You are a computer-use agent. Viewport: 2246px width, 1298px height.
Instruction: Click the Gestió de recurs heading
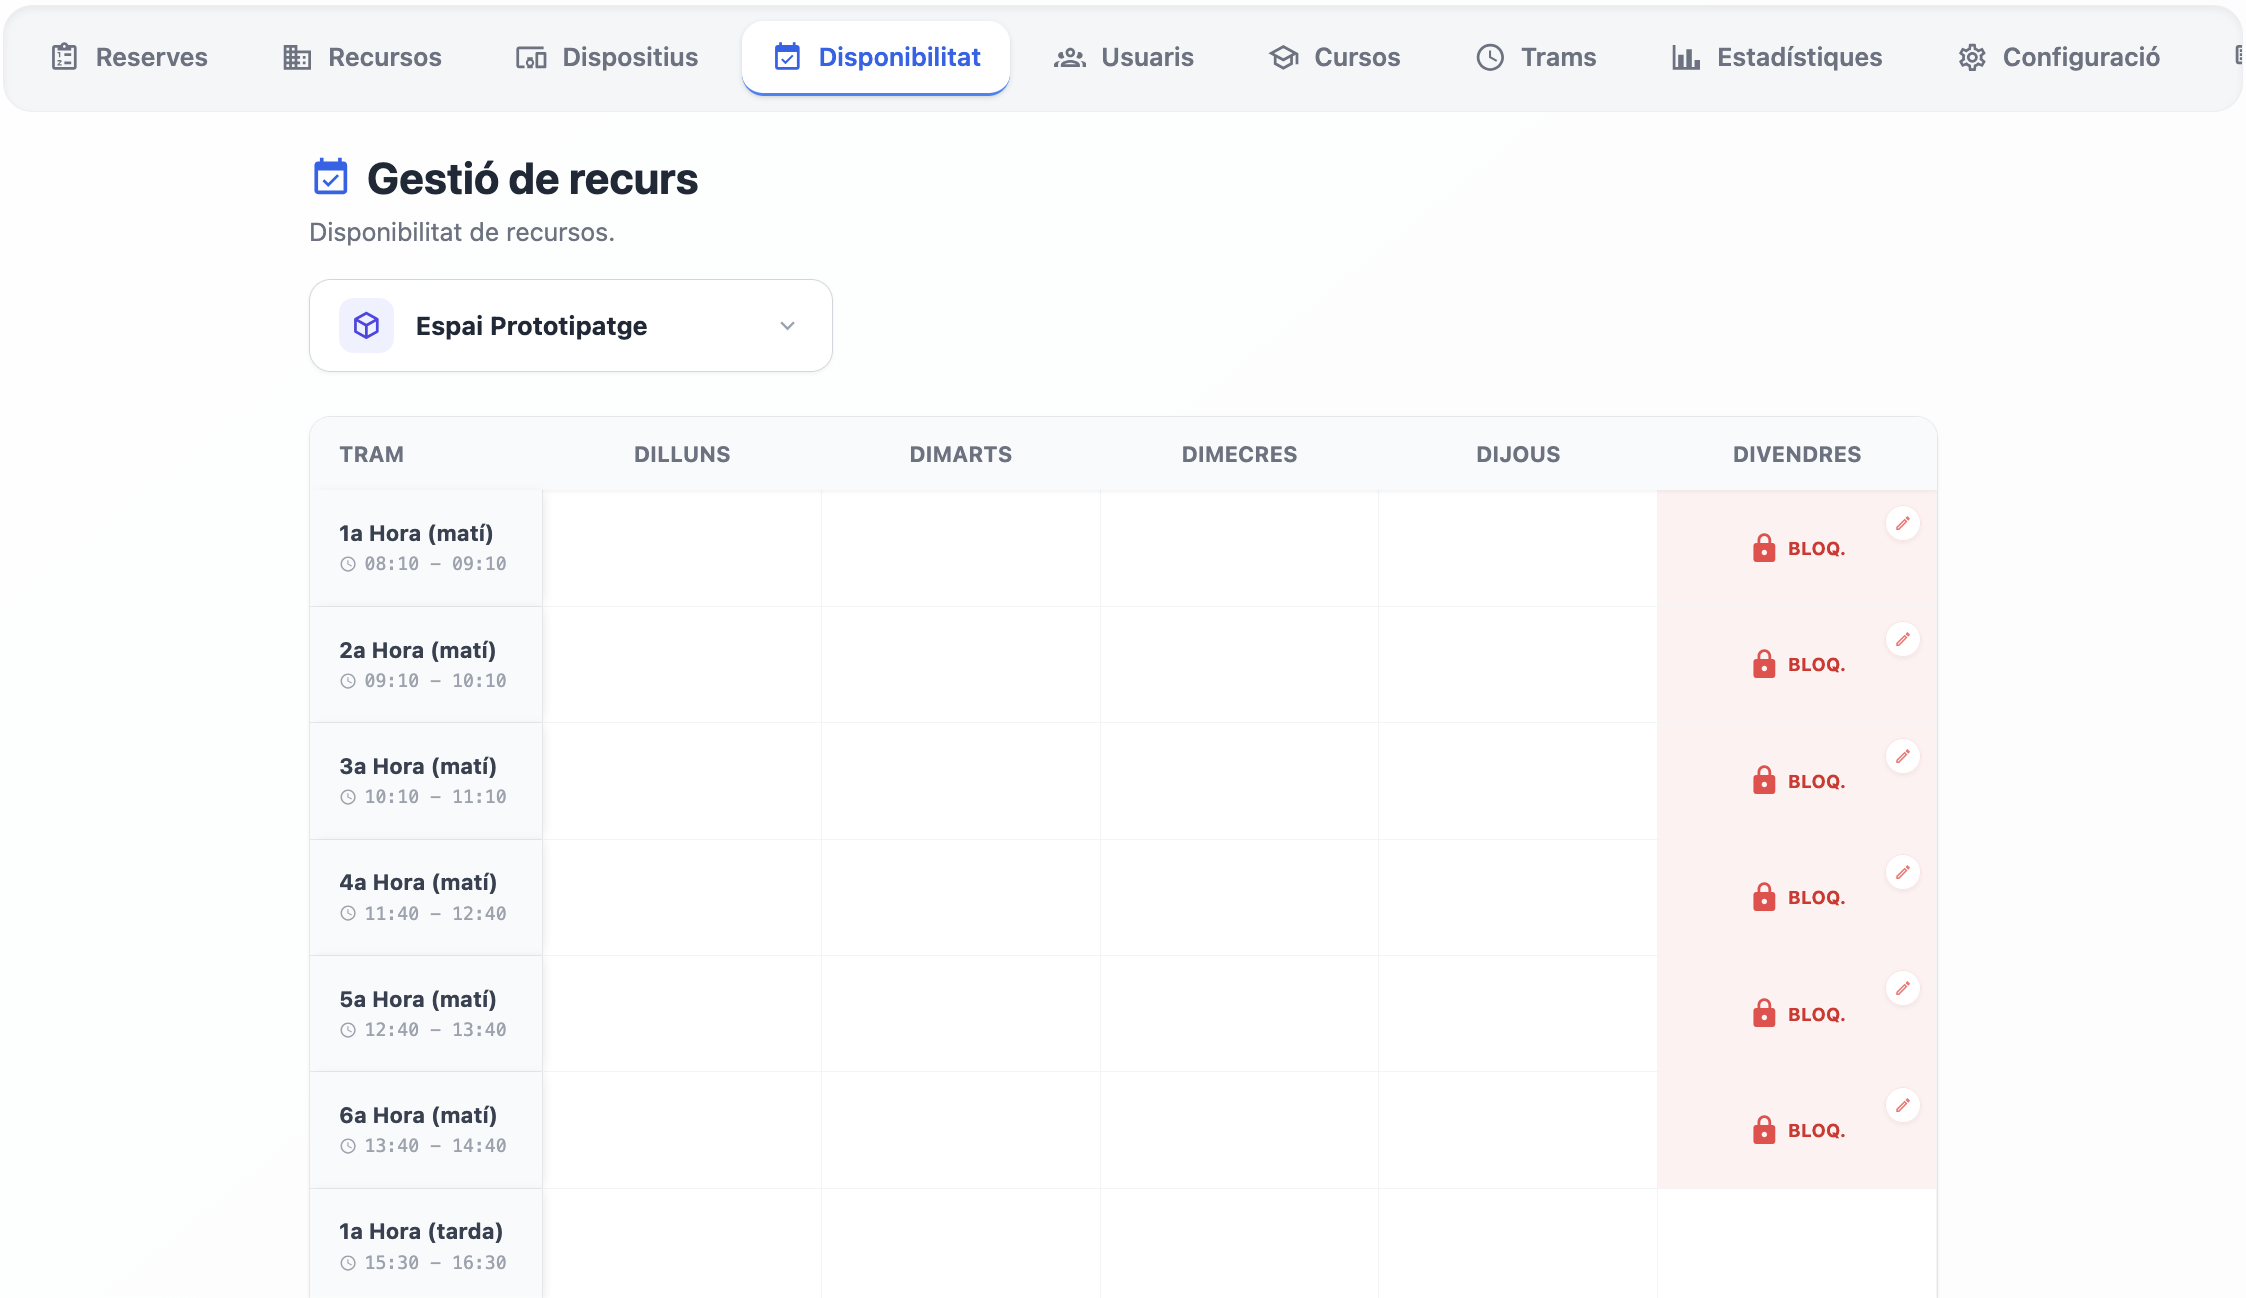[532, 179]
